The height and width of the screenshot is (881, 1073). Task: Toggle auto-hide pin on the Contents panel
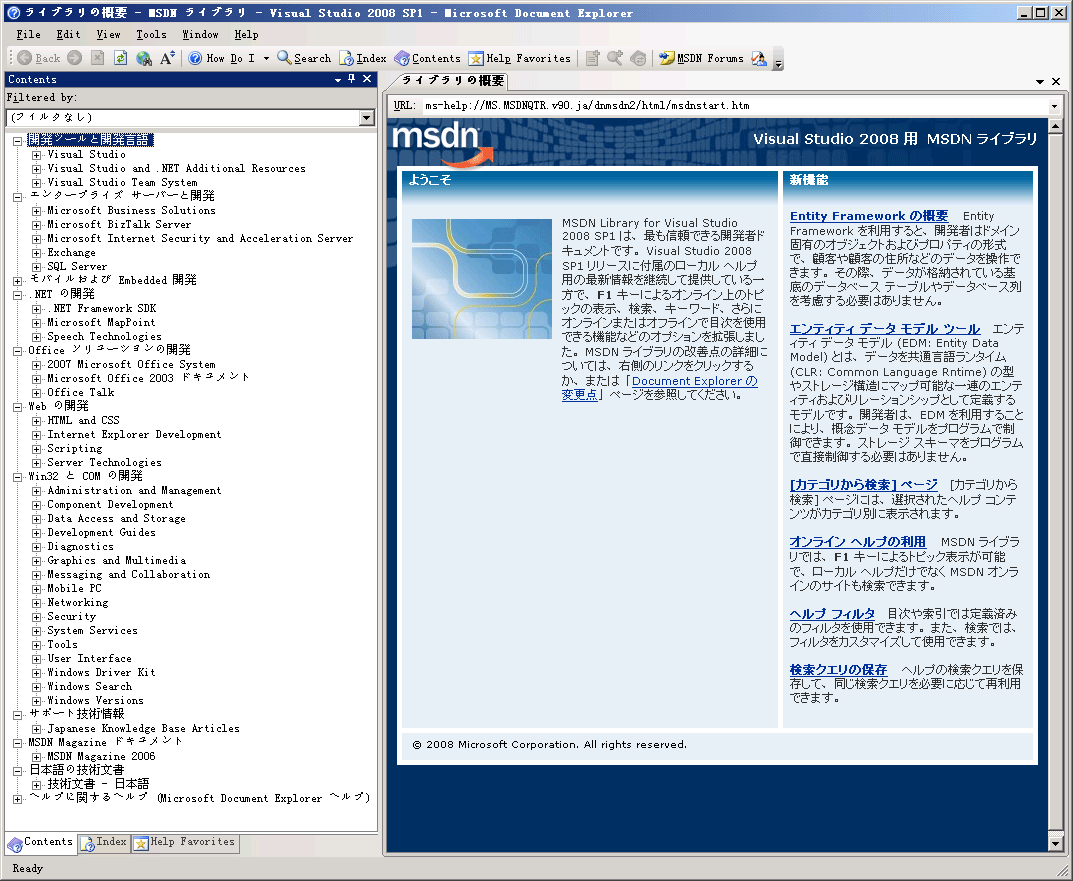point(352,79)
